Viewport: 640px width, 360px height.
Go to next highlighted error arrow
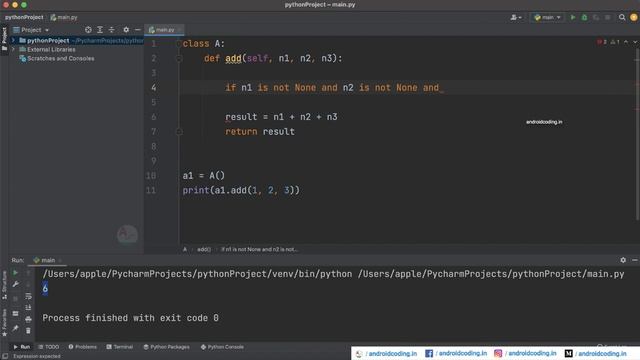point(635,42)
